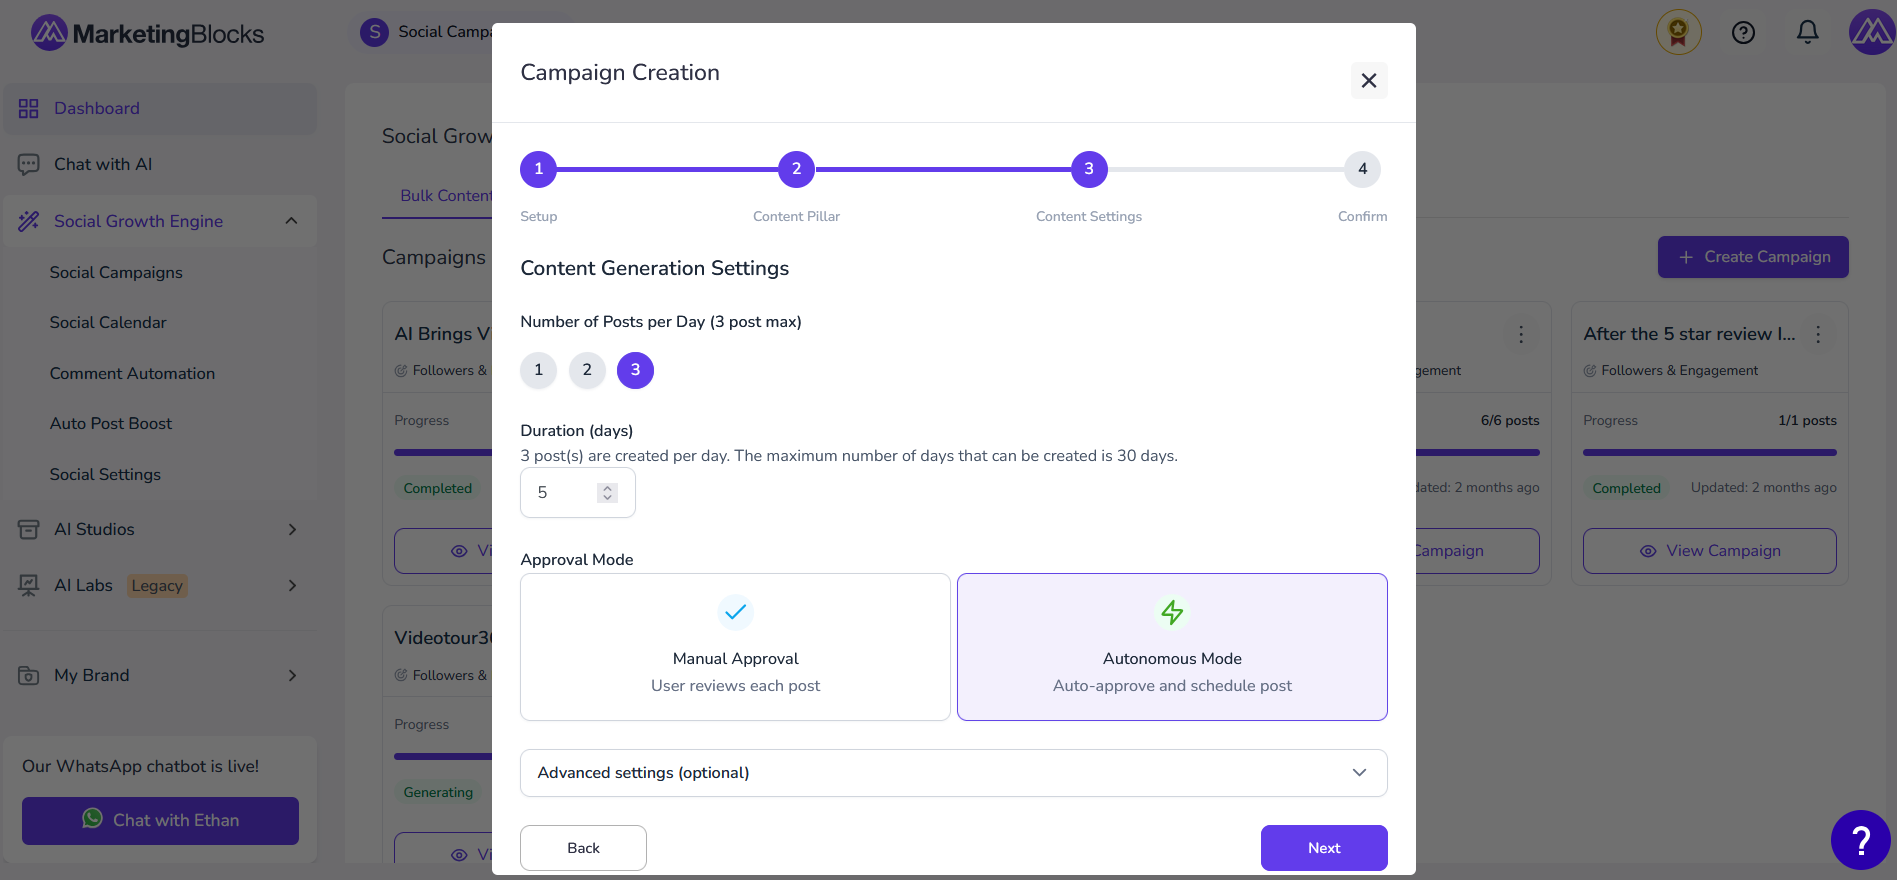This screenshot has height=880, width=1897.
Task: Click the MarketingBlocks logo
Action: [148, 34]
